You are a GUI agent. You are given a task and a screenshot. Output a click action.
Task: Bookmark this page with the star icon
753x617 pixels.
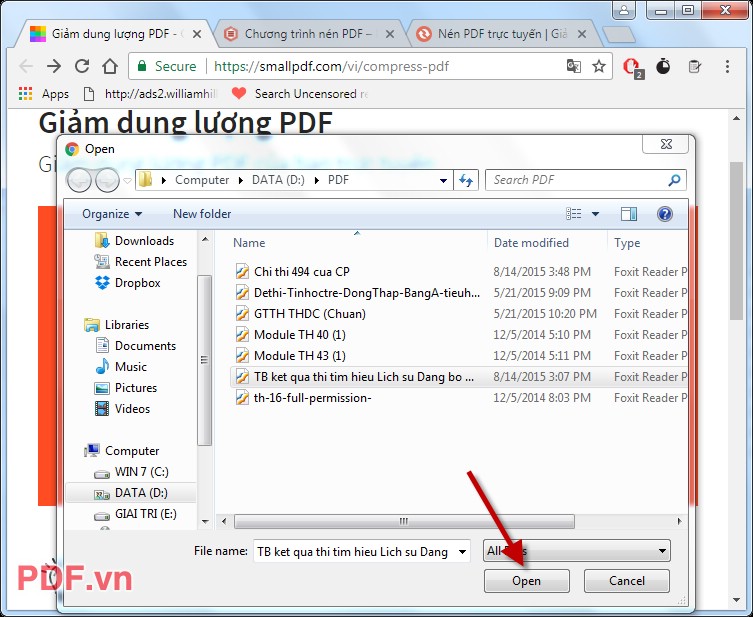(x=598, y=66)
